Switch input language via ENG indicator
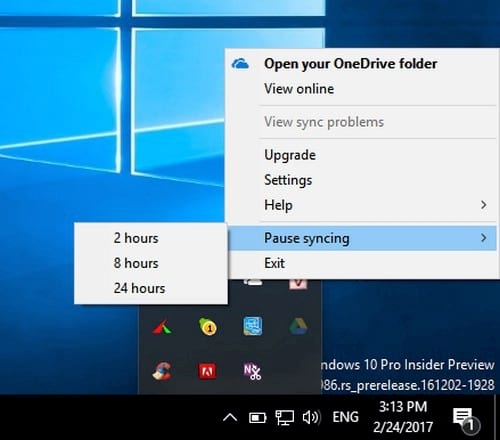The height and width of the screenshot is (440, 500). click(x=346, y=417)
